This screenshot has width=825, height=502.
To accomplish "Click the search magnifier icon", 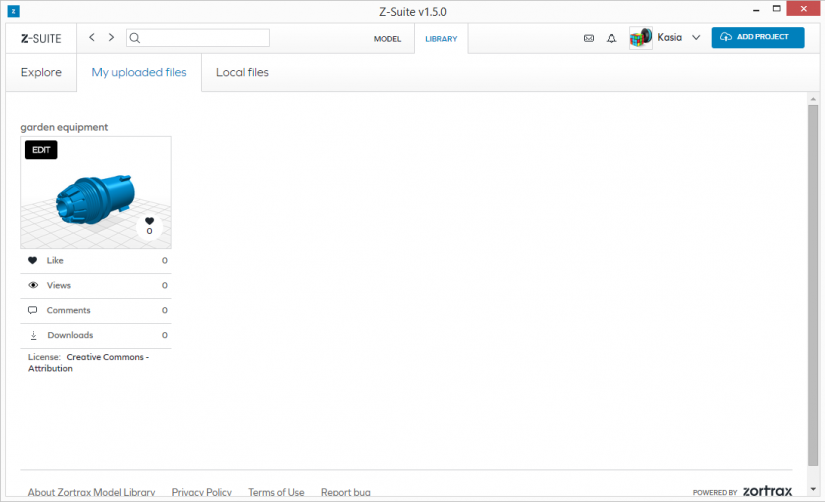I will pyautogui.click(x=135, y=38).
